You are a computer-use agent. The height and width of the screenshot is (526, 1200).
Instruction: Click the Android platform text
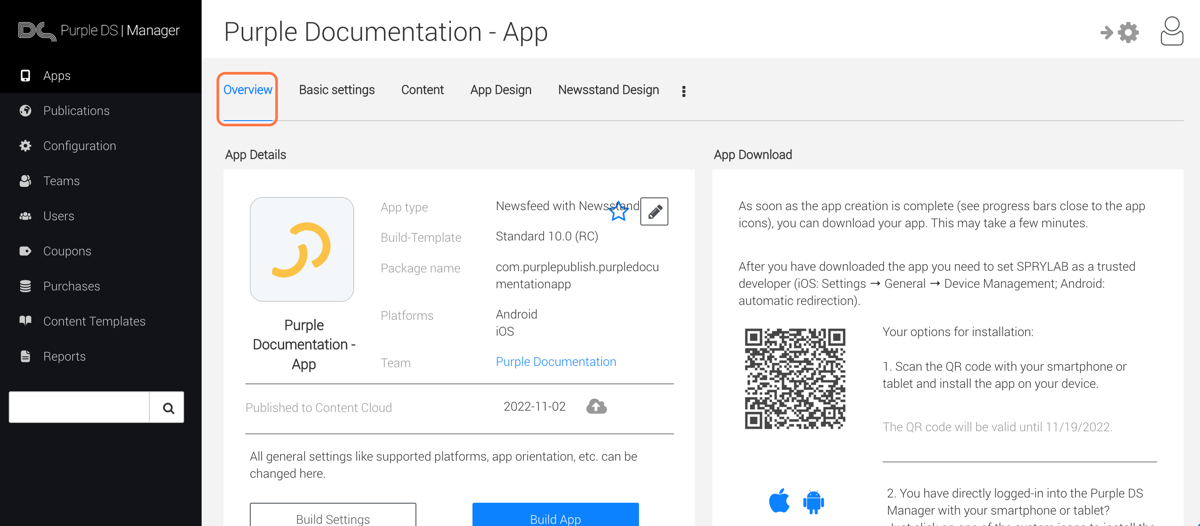[517, 314]
